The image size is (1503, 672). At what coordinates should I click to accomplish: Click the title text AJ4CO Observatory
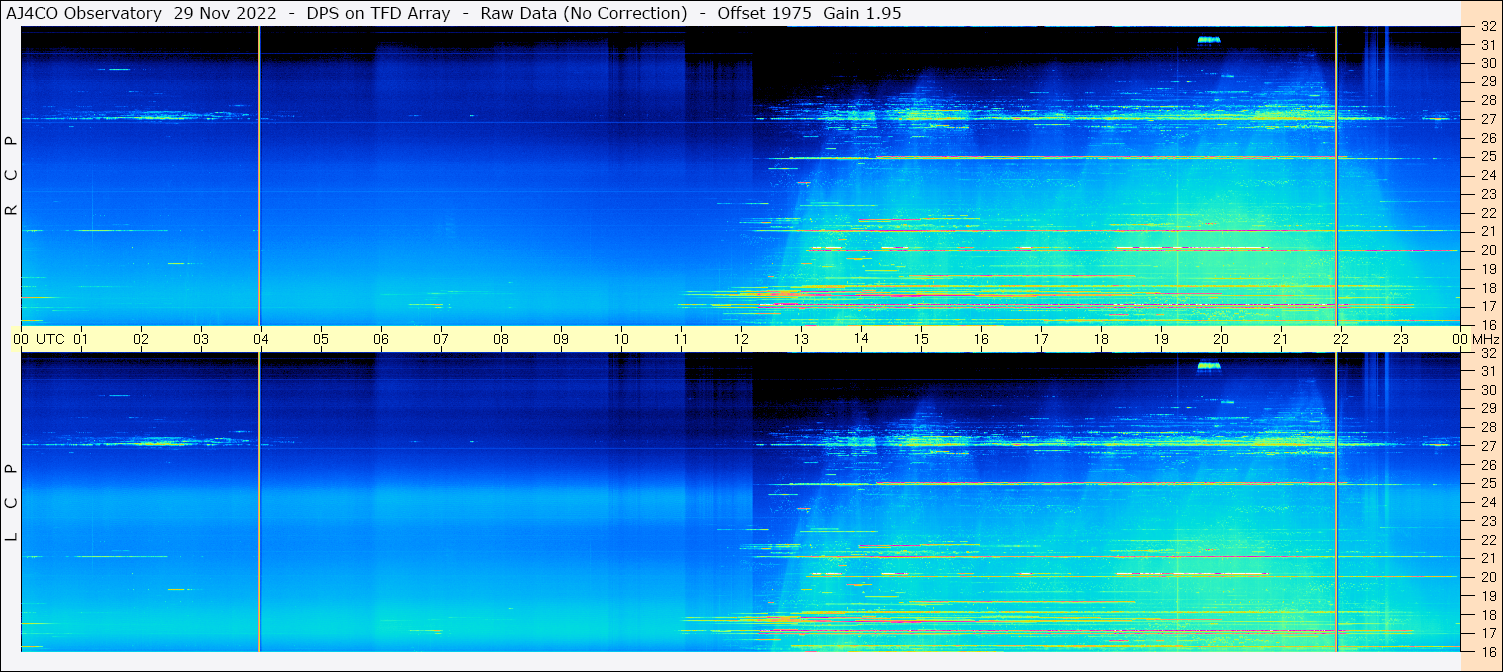(85, 13)
